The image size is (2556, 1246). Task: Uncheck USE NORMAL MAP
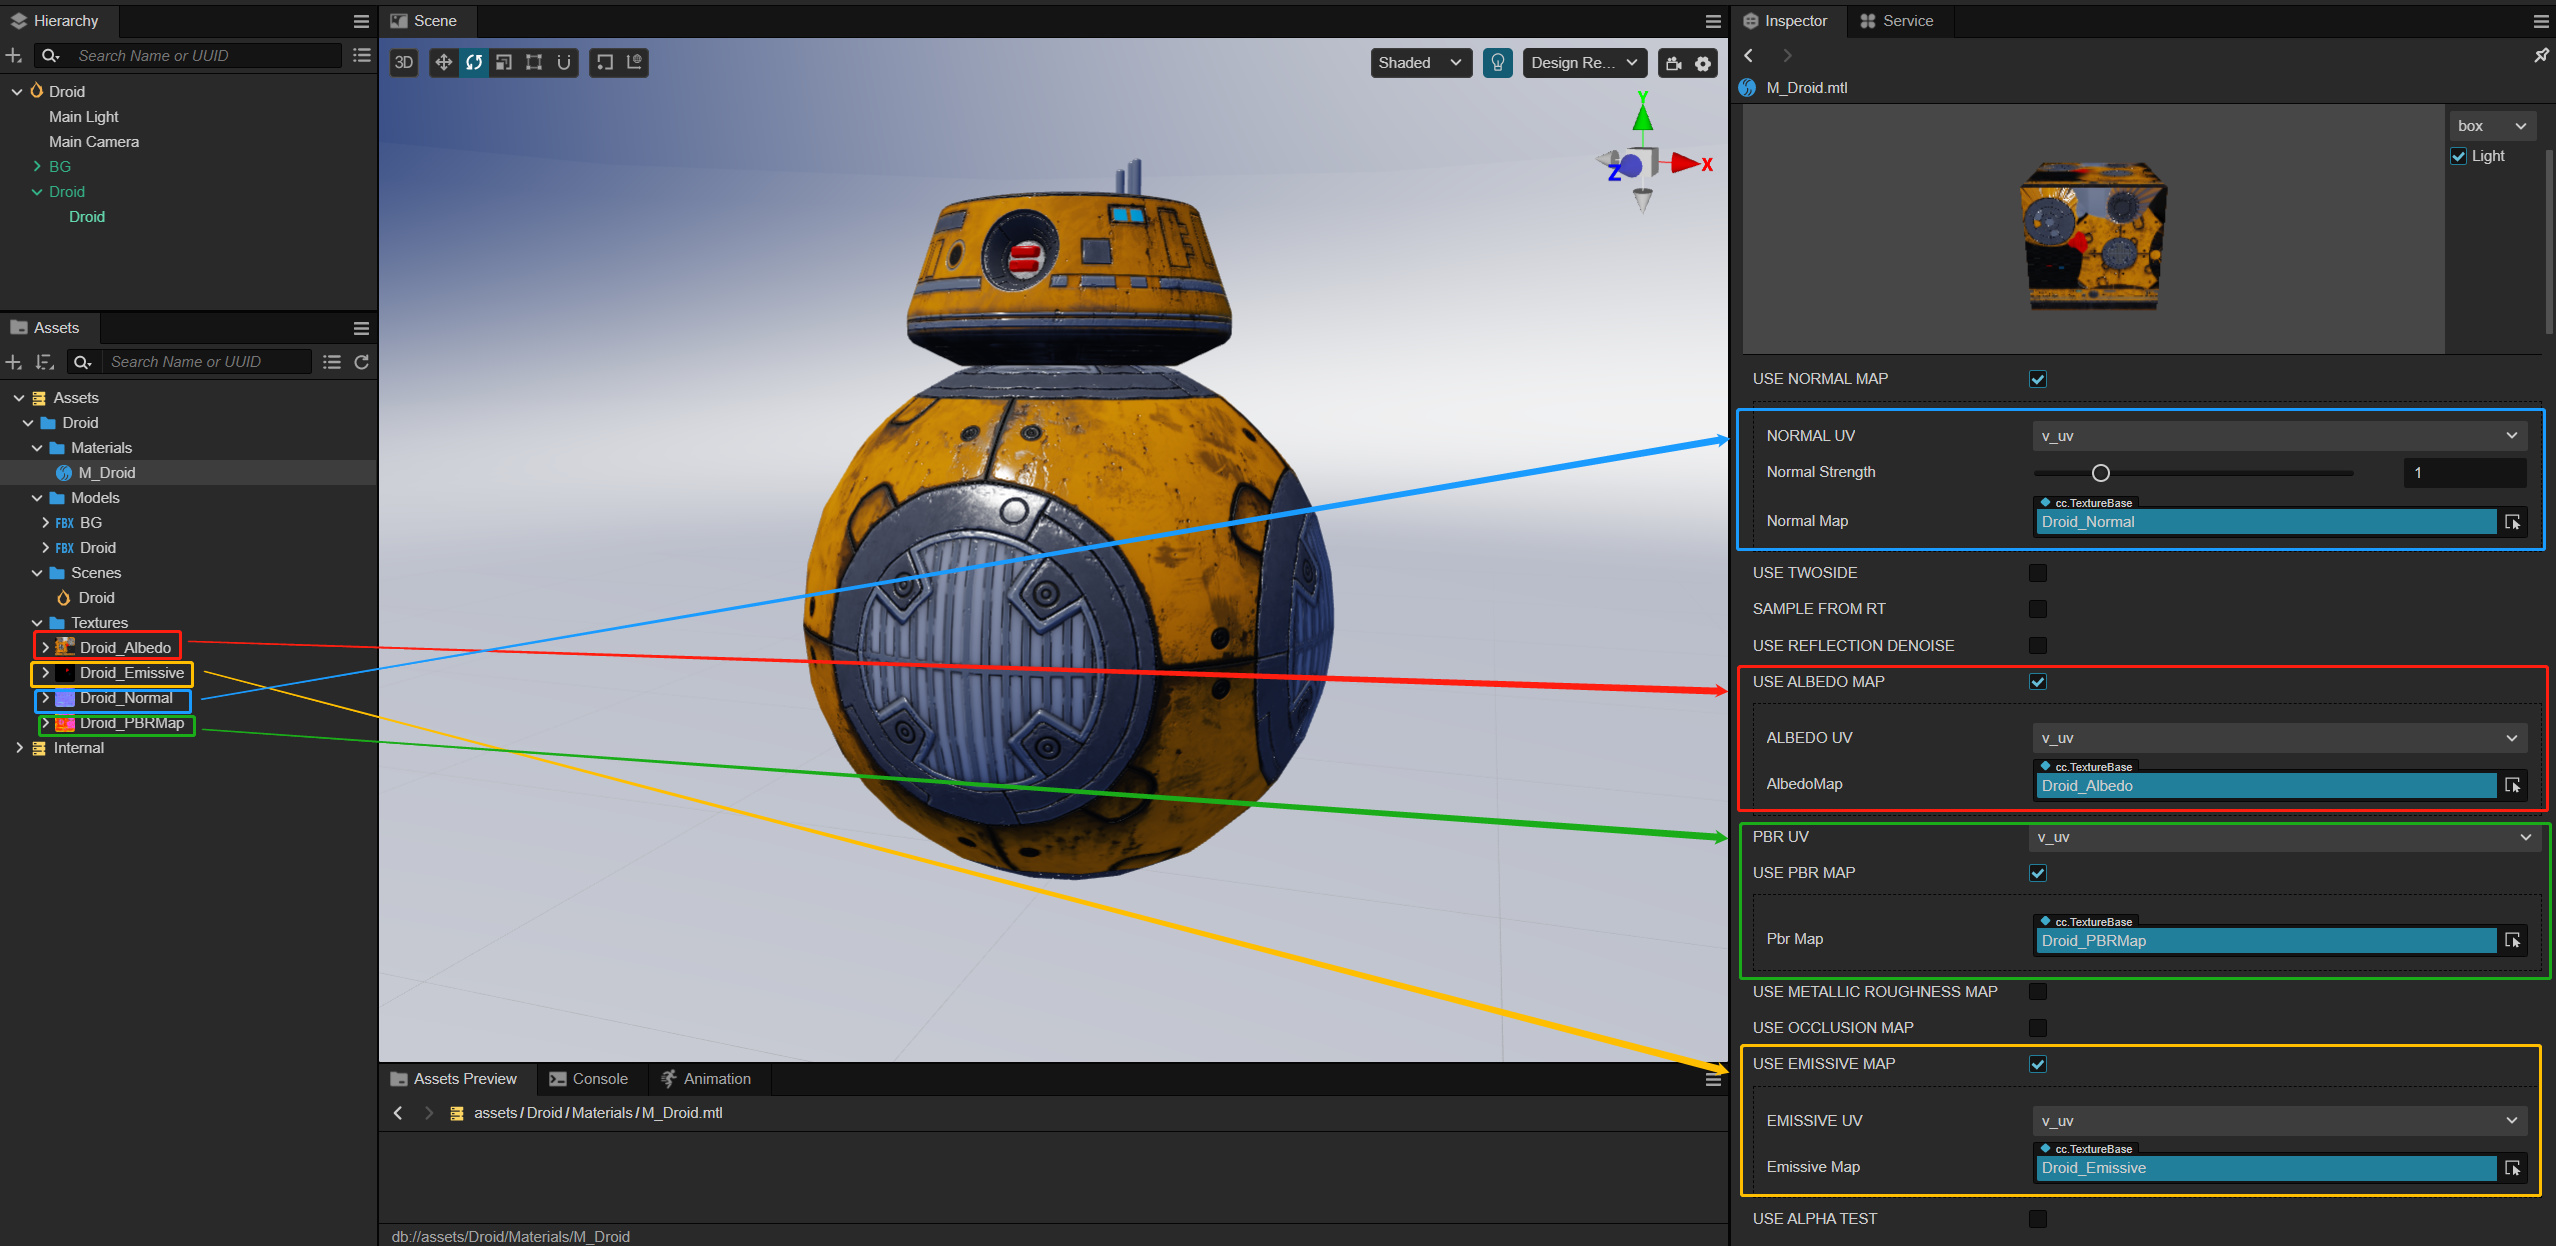pos(2038,379)
